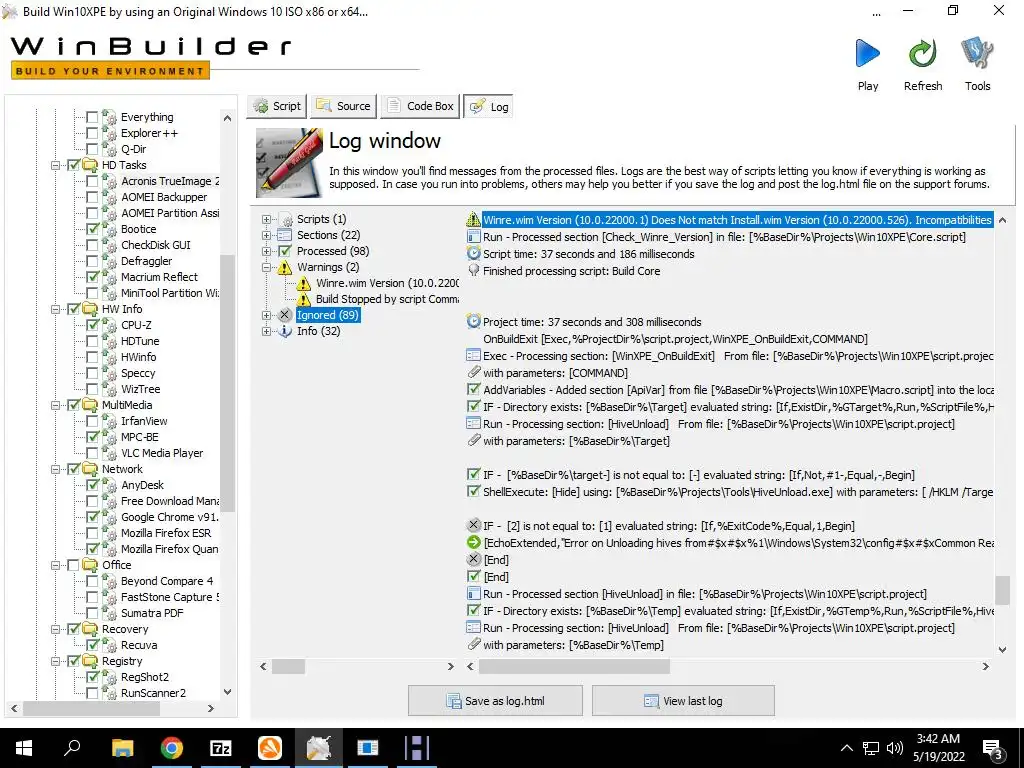The image size is (1024, 768).
Task: Expand the Info (32) log node
Action: point(266,331)
